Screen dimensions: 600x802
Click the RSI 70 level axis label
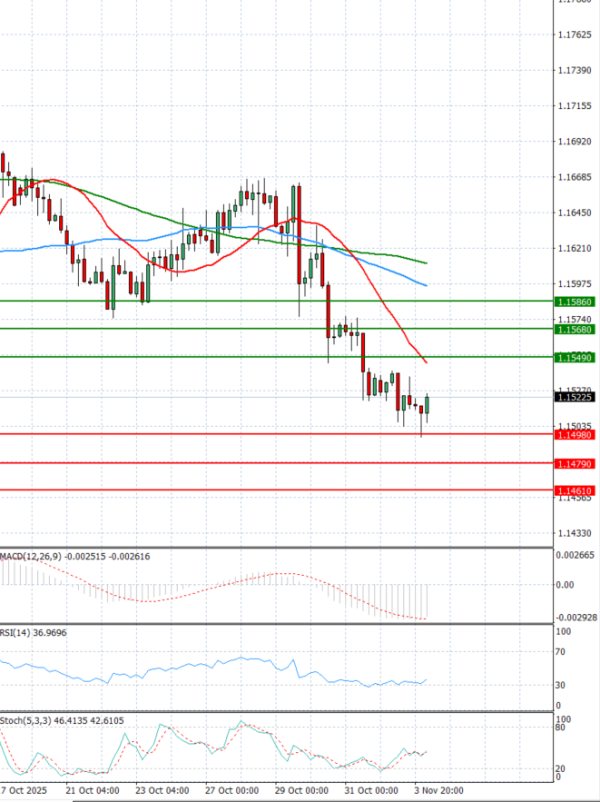click(559, 652)
